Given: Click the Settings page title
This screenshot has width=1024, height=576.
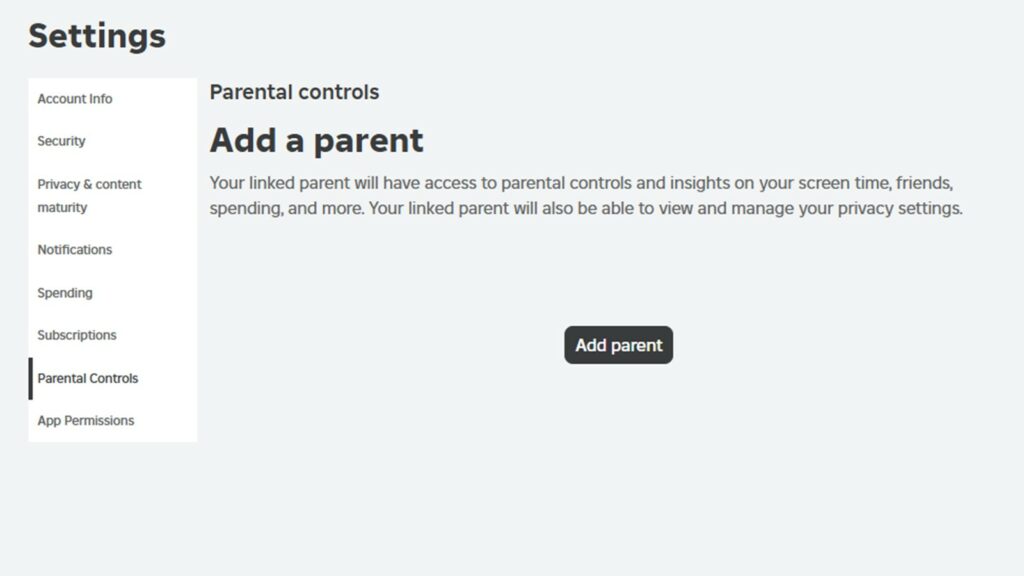Looking at the screenshot, I should (x=97, y=36).
